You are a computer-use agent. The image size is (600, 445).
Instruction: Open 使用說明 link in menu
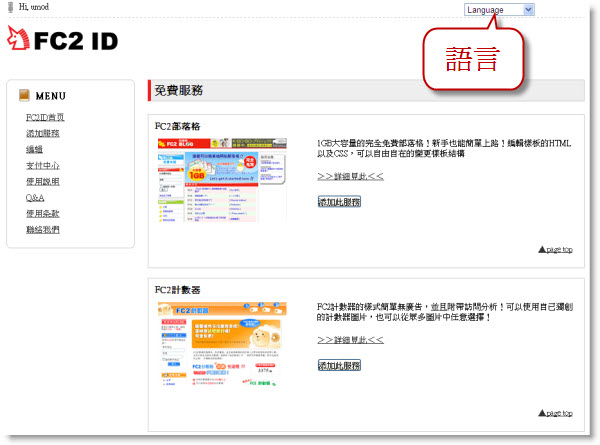point(42,181)
